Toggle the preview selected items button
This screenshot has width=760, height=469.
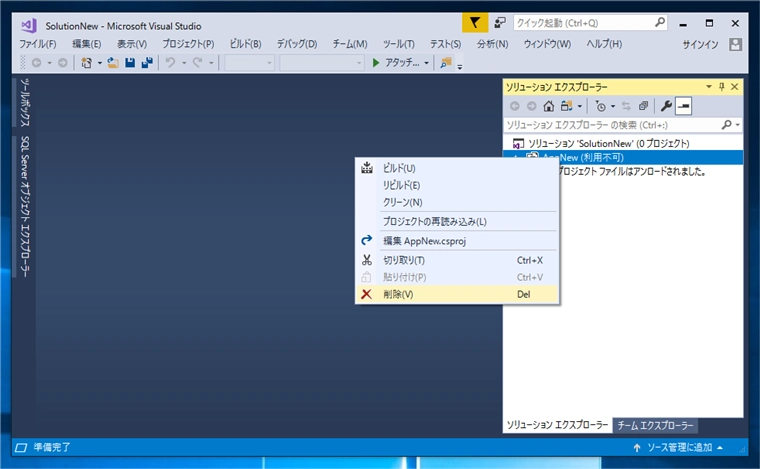click(683, 106)
